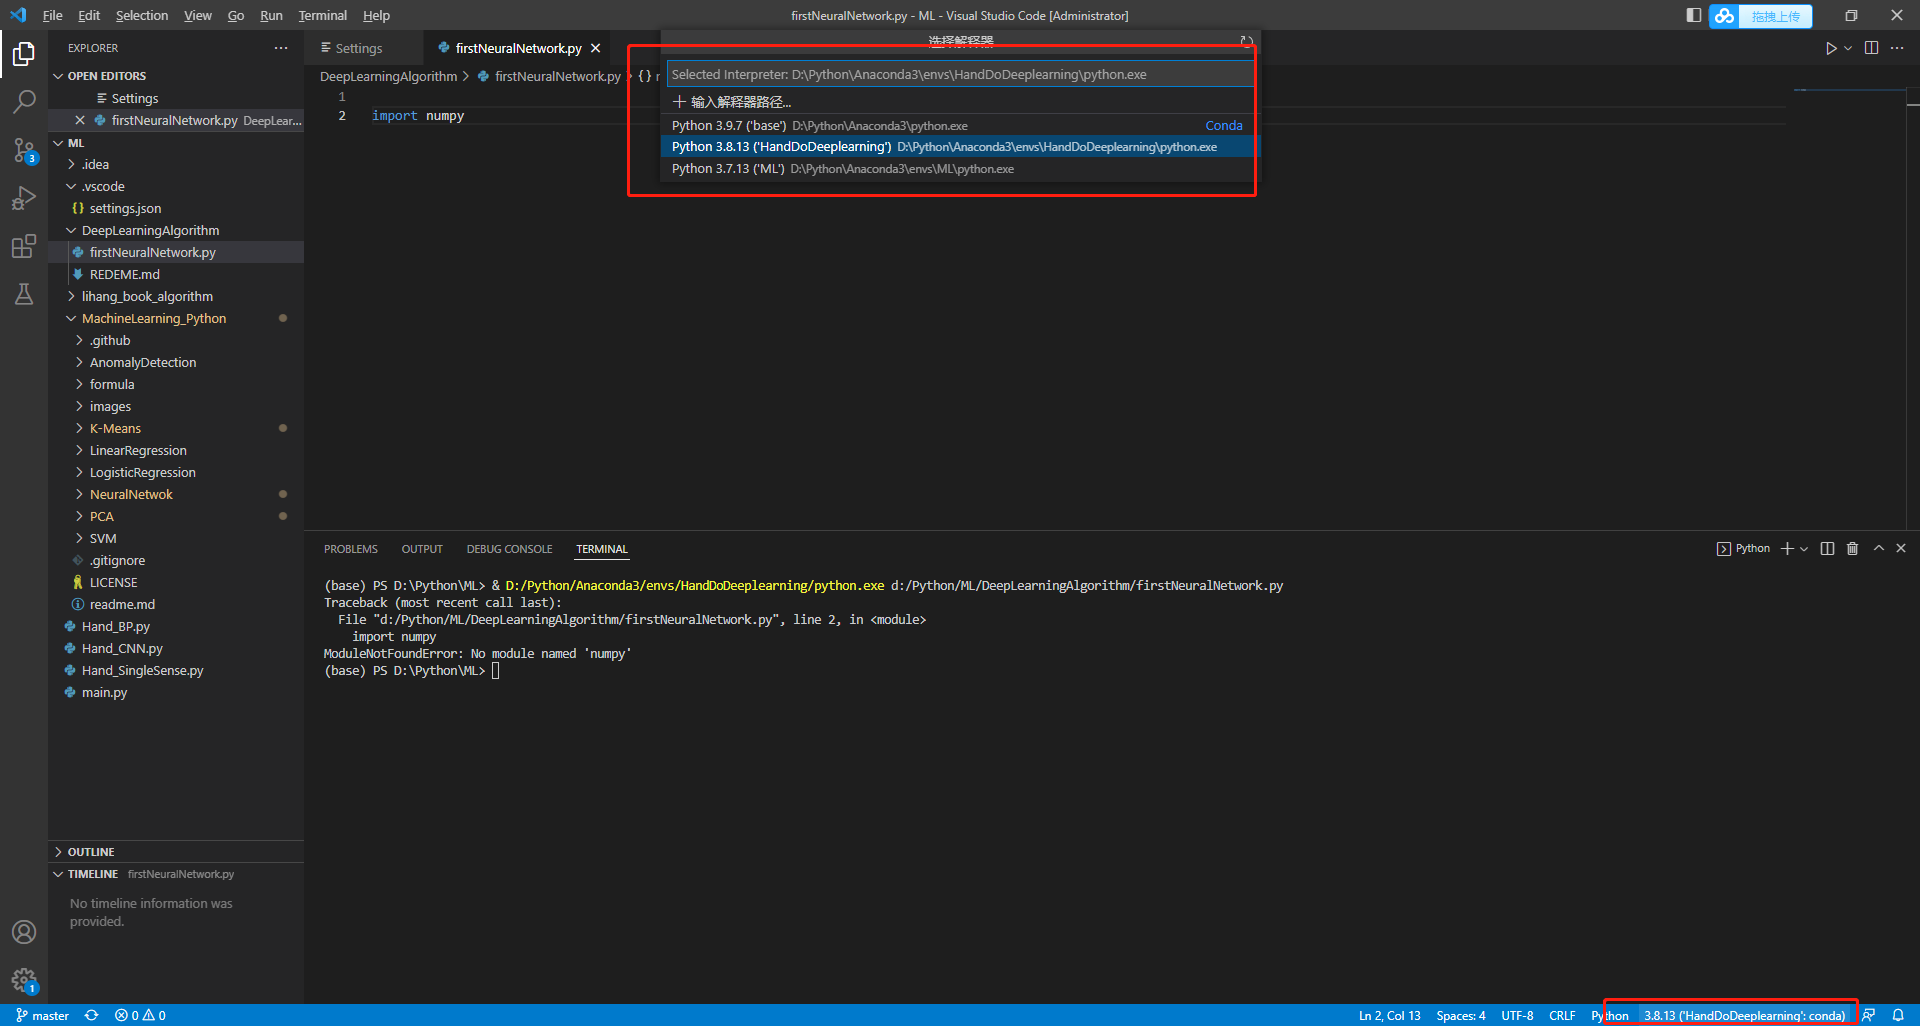
Task: Open settings.json in explorer
Action: click(x=125, y=208)
